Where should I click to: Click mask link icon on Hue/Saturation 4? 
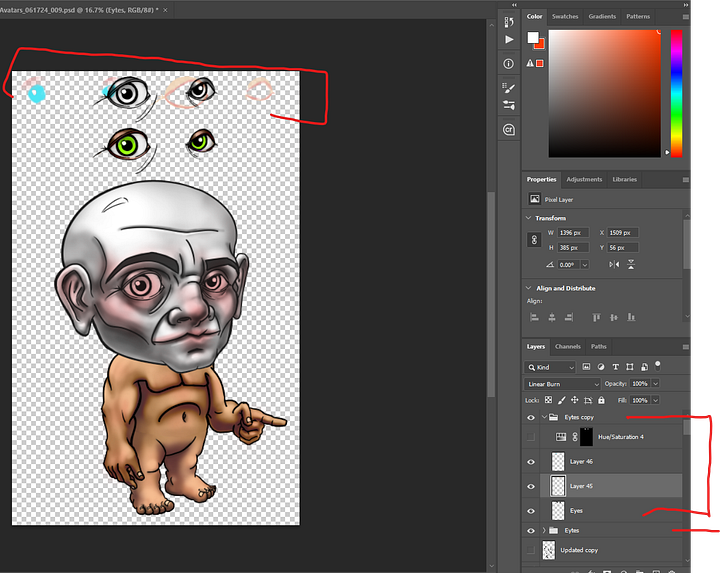[x=575, y=437]
